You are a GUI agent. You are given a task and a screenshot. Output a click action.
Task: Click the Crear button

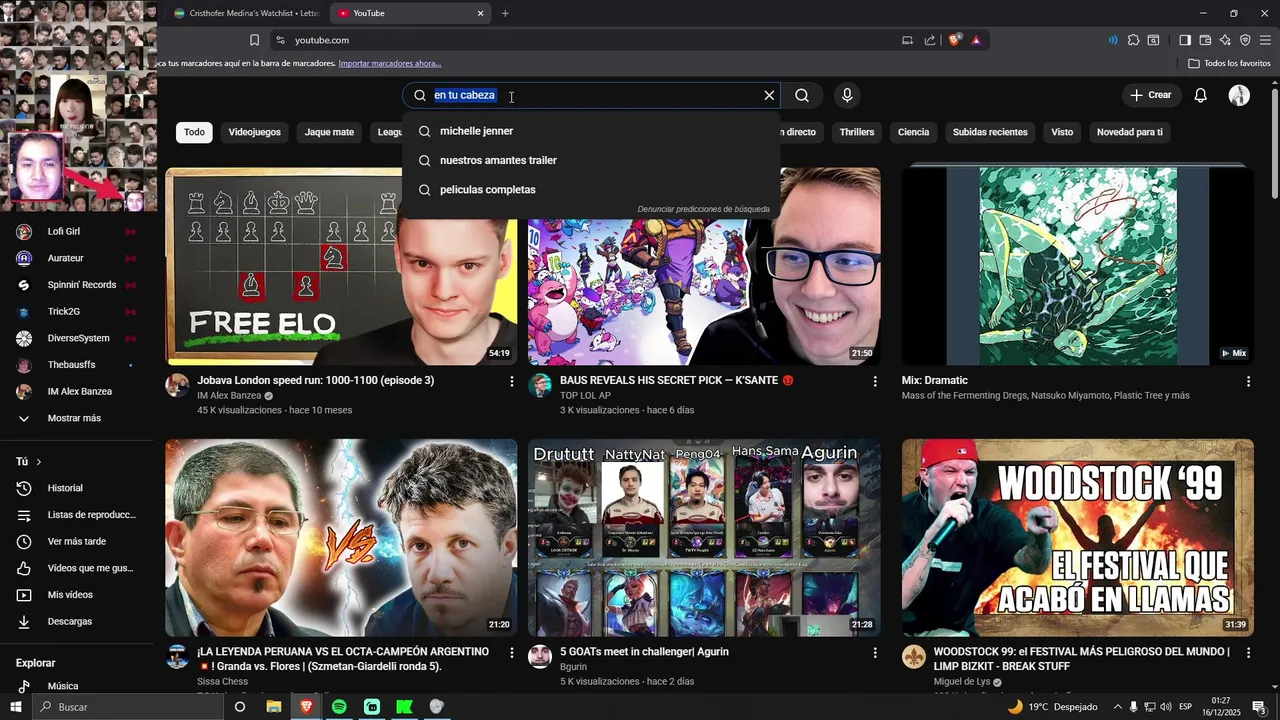(x=1151, y=95)
